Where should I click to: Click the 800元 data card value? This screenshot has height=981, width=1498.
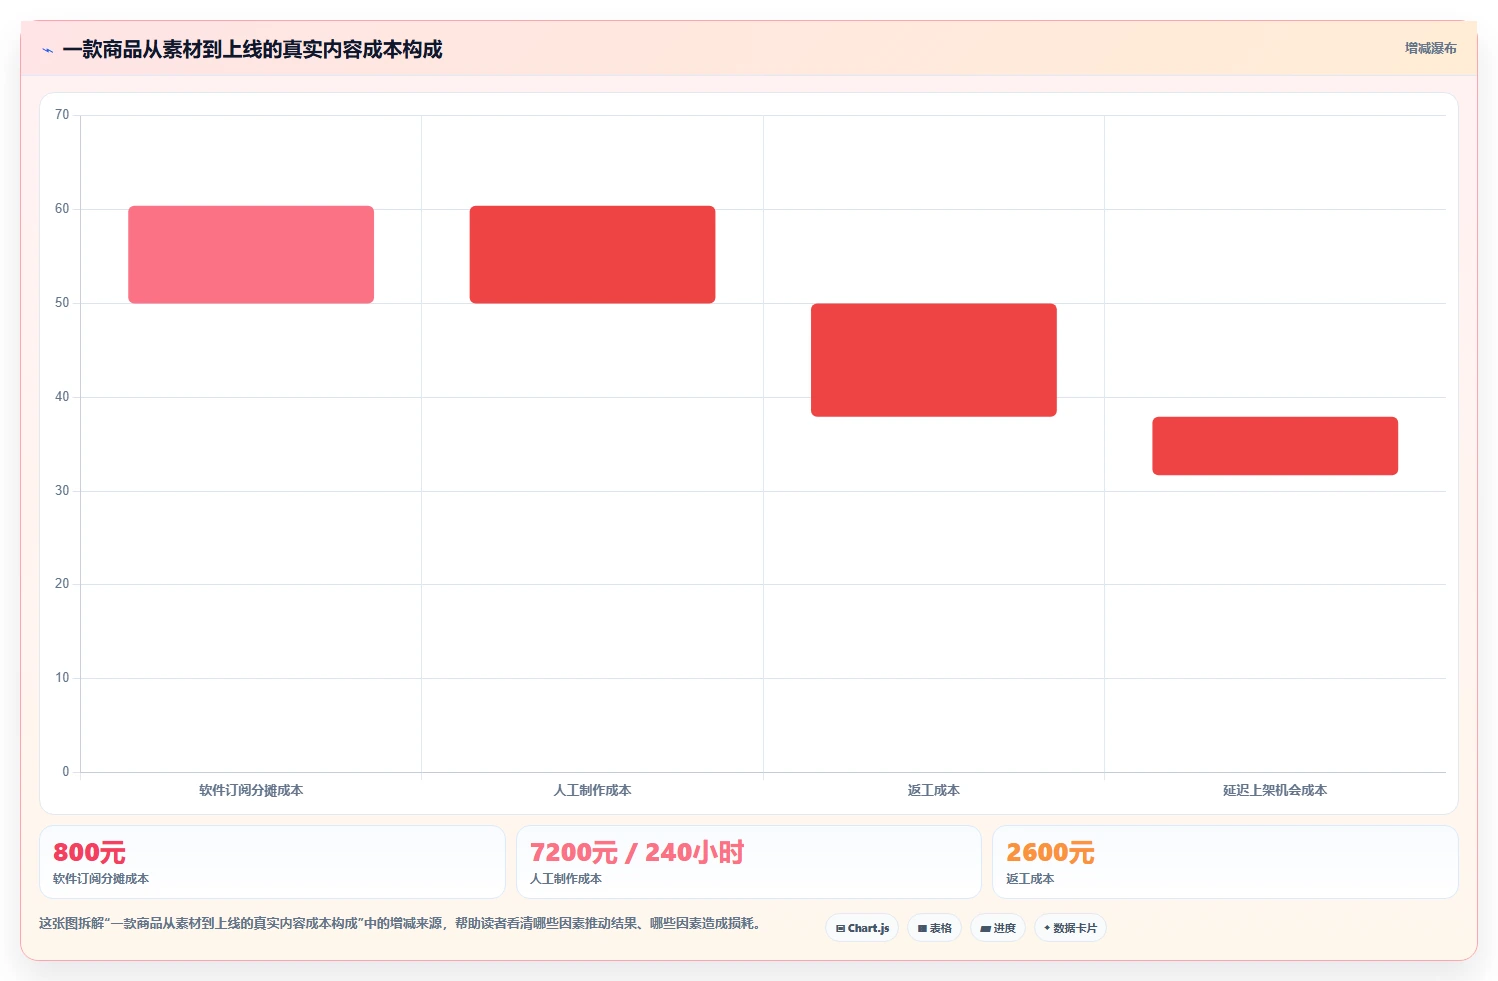pos(89,853)
